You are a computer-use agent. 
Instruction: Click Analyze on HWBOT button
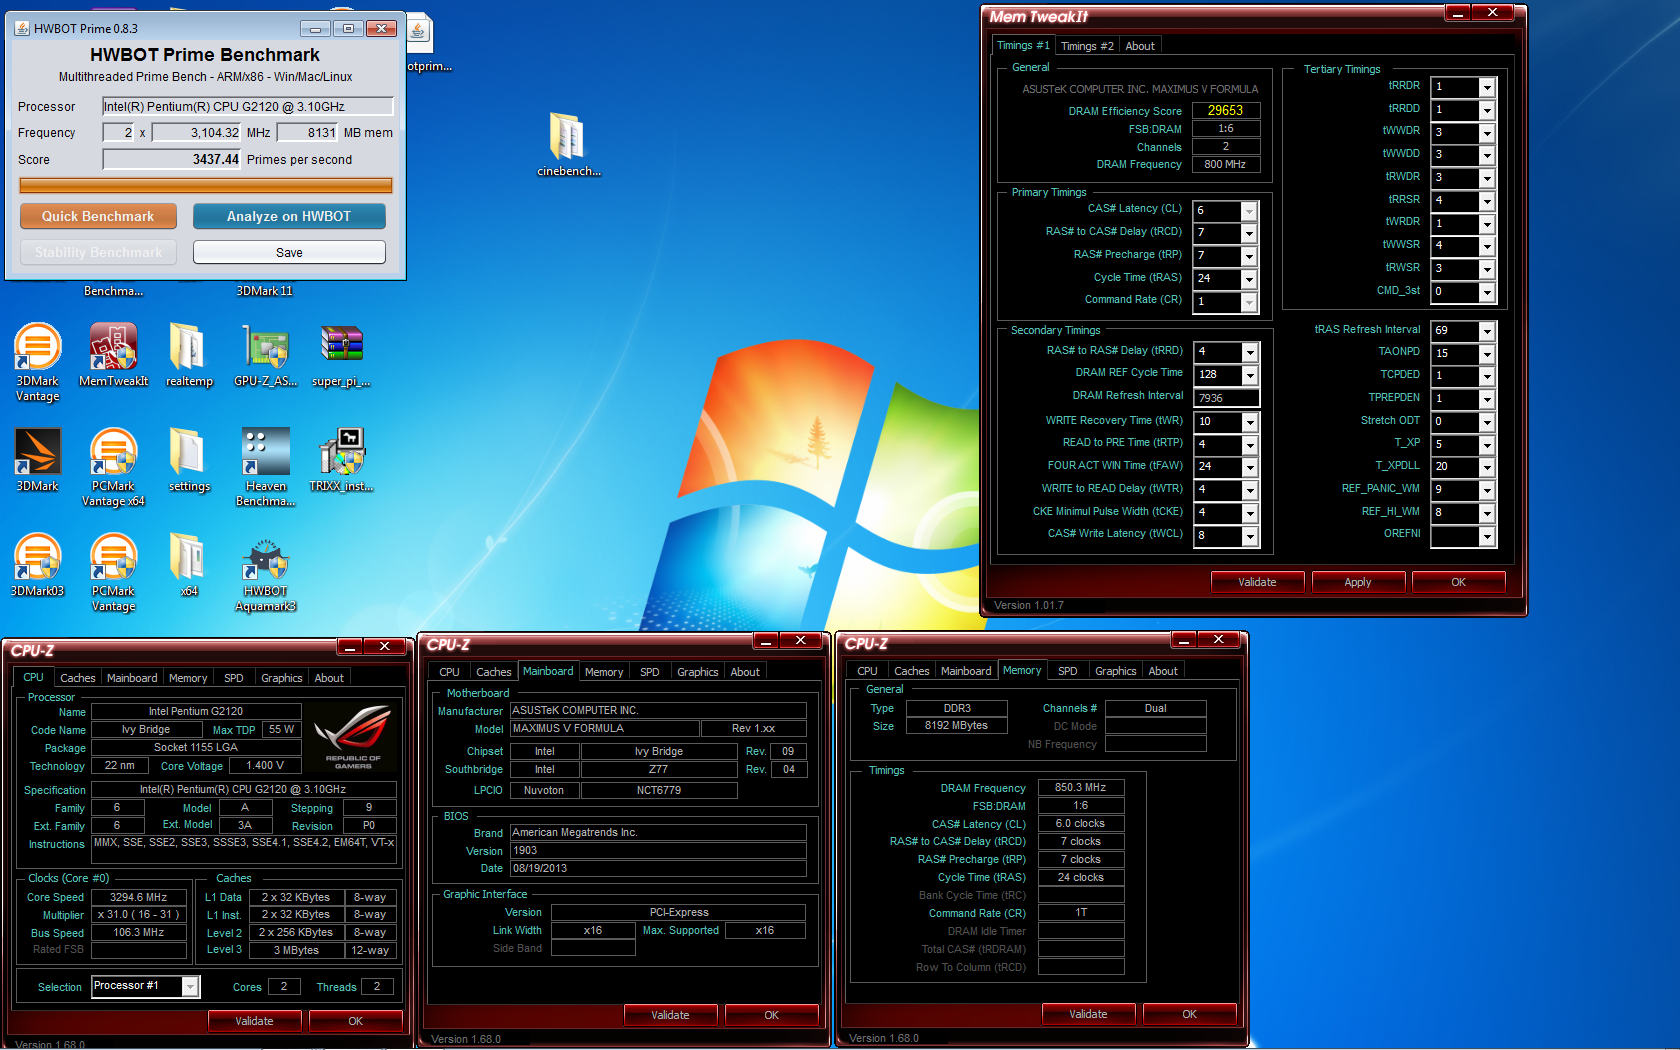pos(289,216)
